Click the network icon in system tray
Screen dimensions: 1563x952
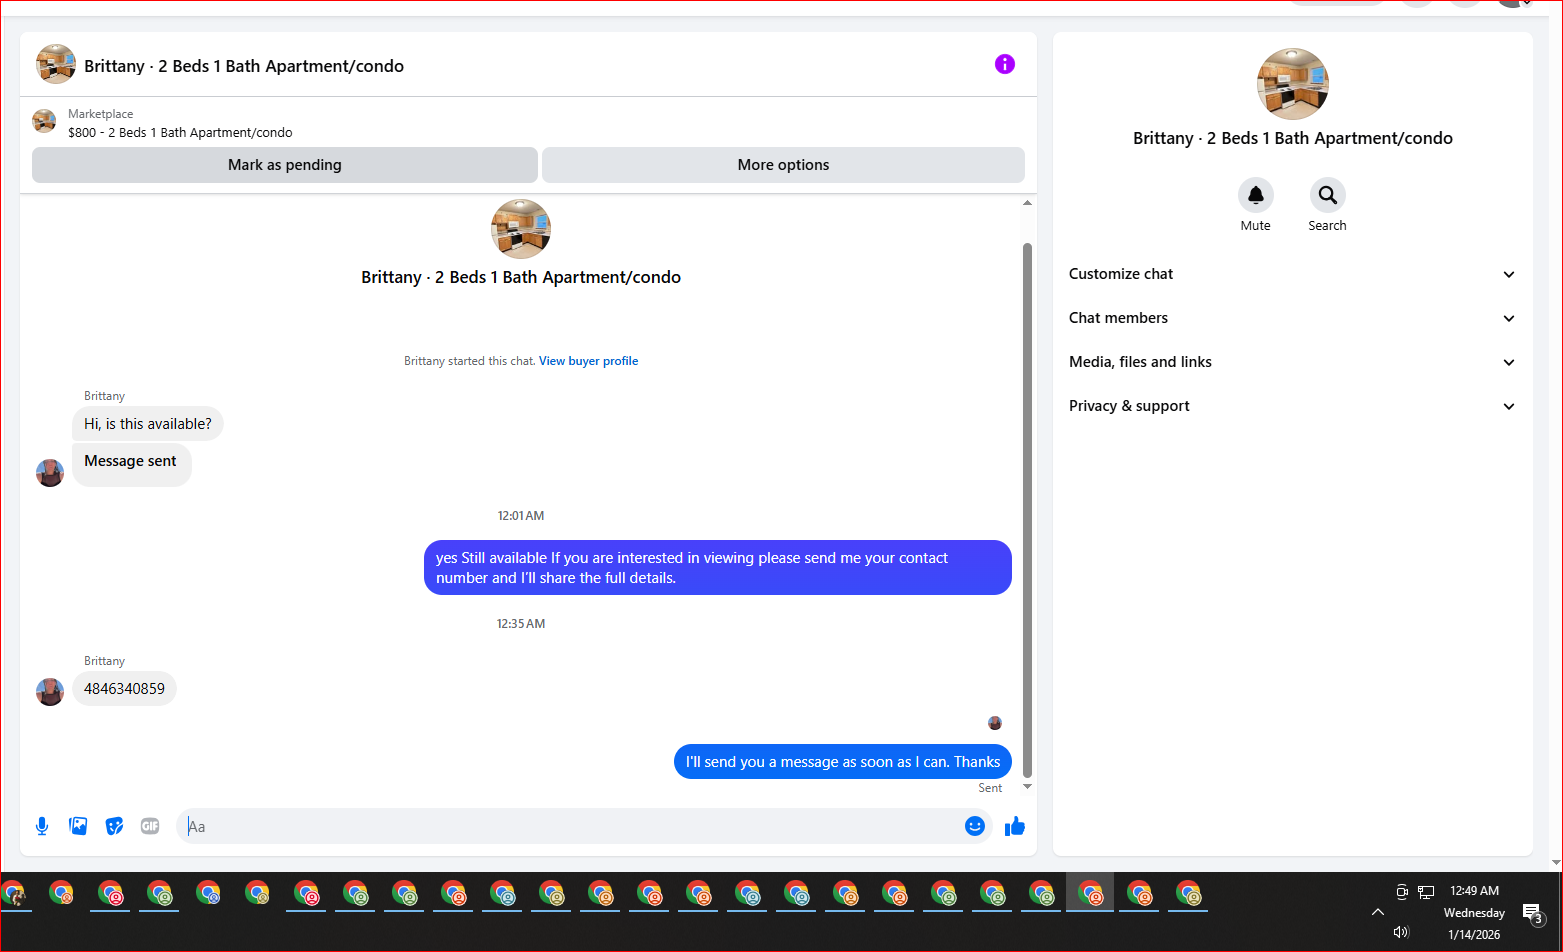coord(1426,892)
